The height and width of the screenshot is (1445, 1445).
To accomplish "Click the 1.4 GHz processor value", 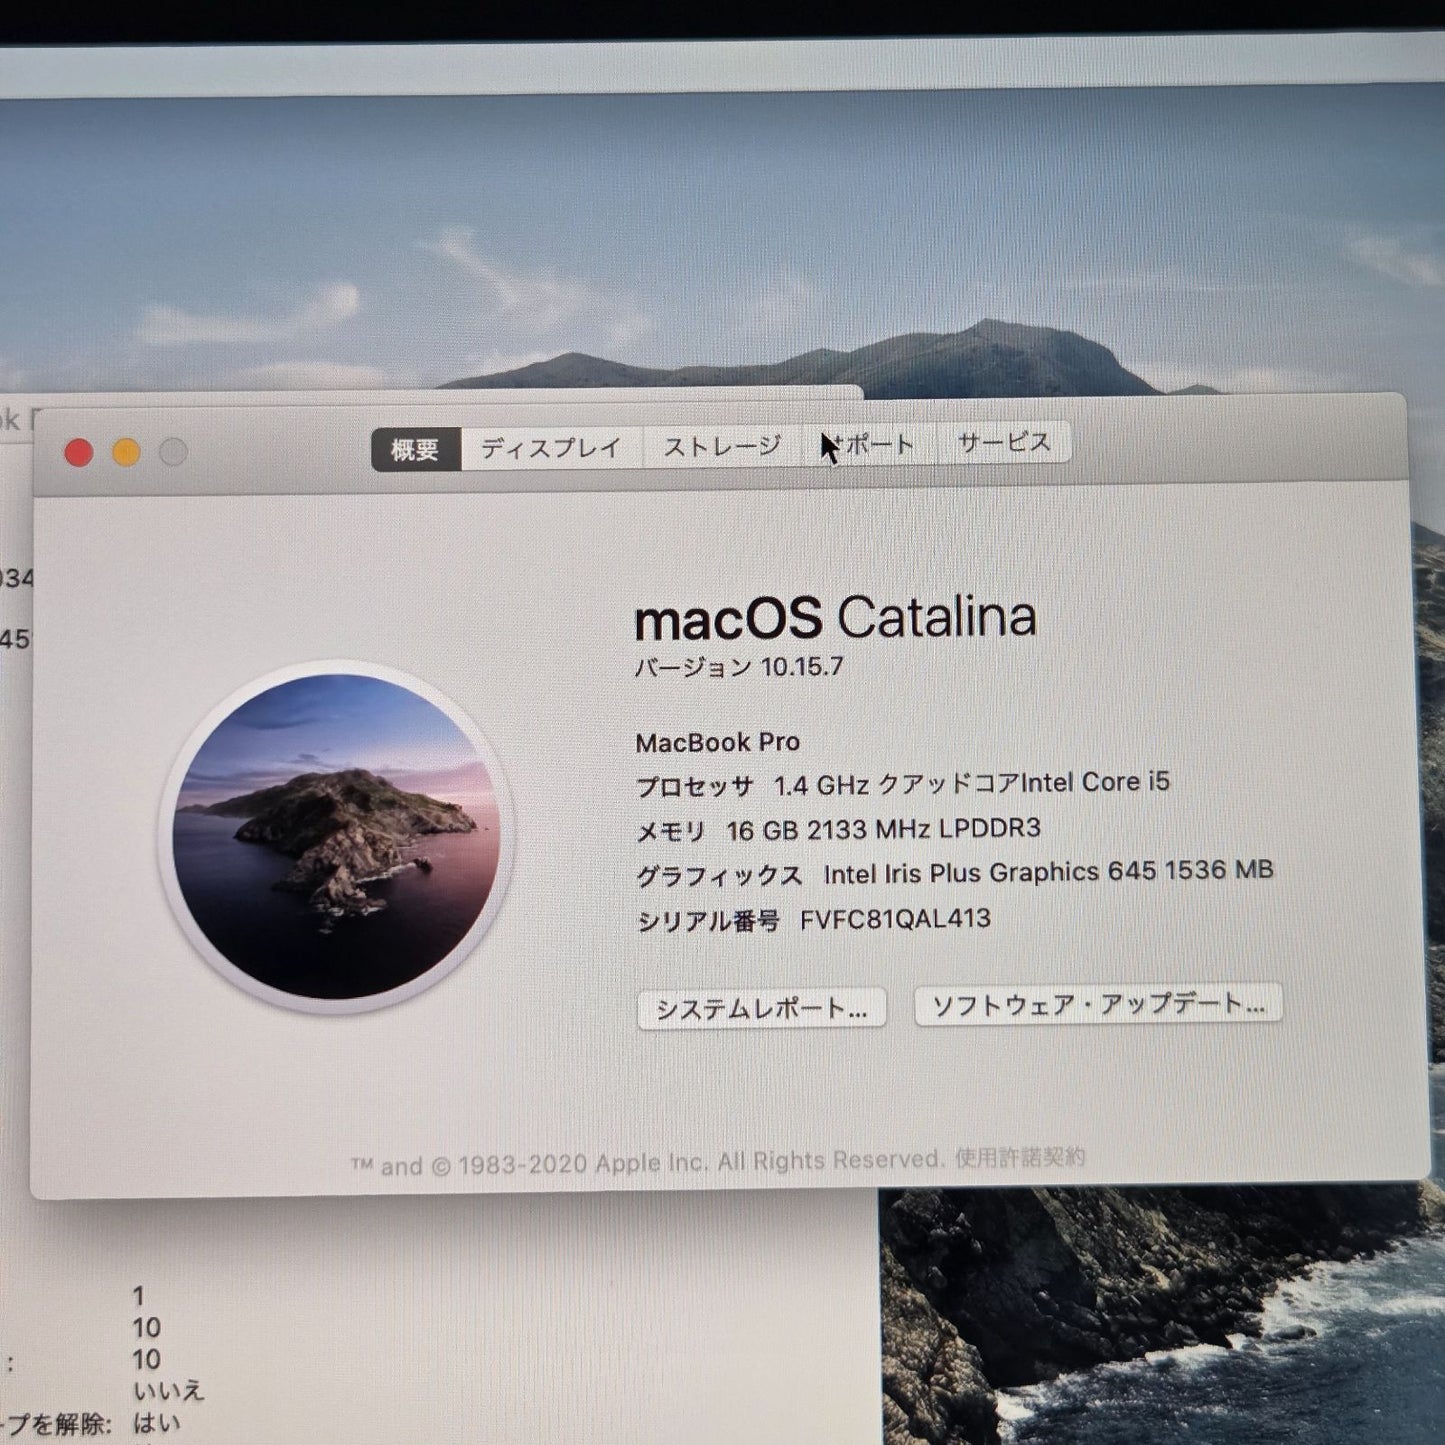I will tap(972, 783).
